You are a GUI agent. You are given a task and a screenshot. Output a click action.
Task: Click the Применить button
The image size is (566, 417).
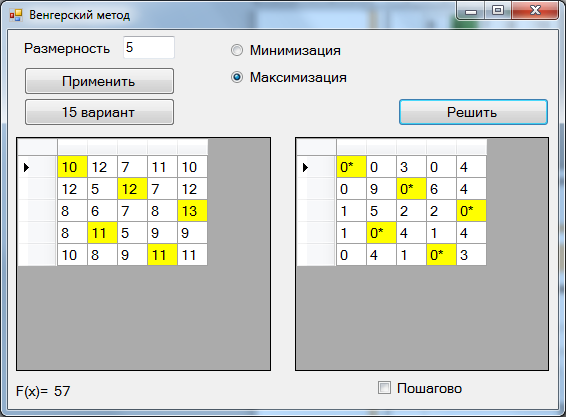click(x=99, y=81)
